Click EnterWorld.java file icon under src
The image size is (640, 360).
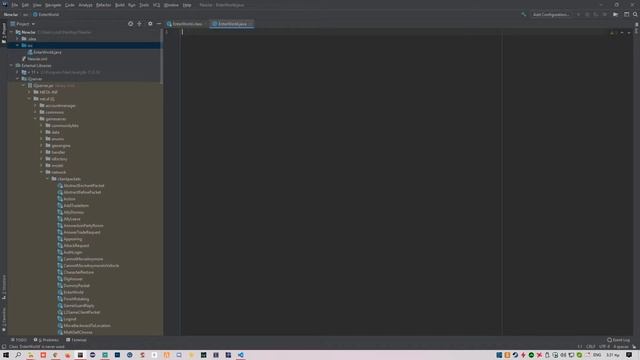coord(30,52)
